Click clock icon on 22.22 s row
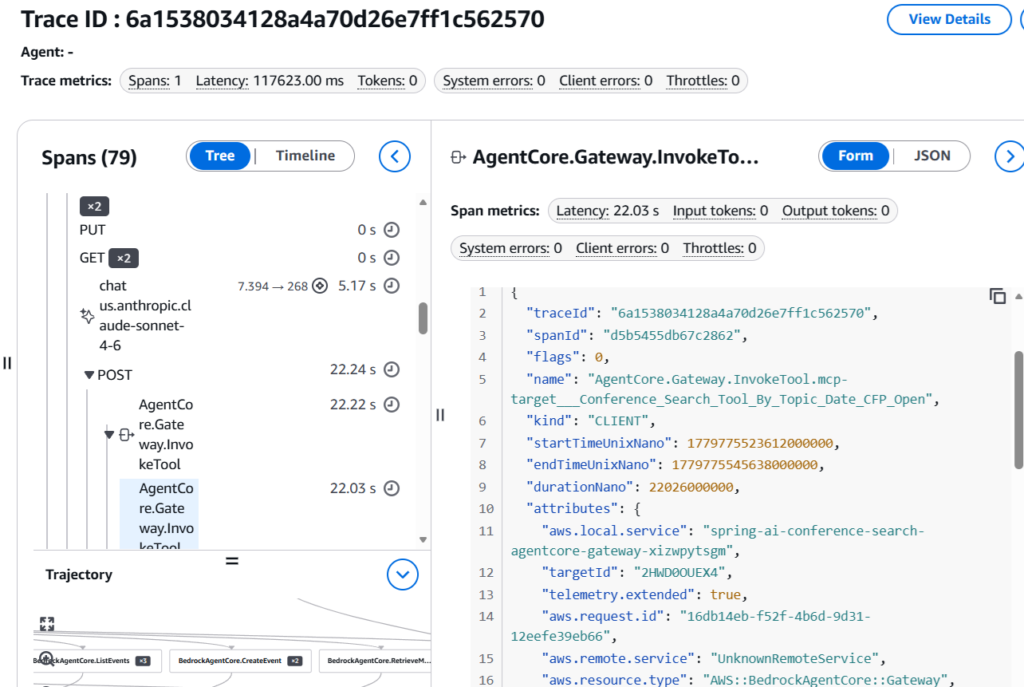 [391, 405]
